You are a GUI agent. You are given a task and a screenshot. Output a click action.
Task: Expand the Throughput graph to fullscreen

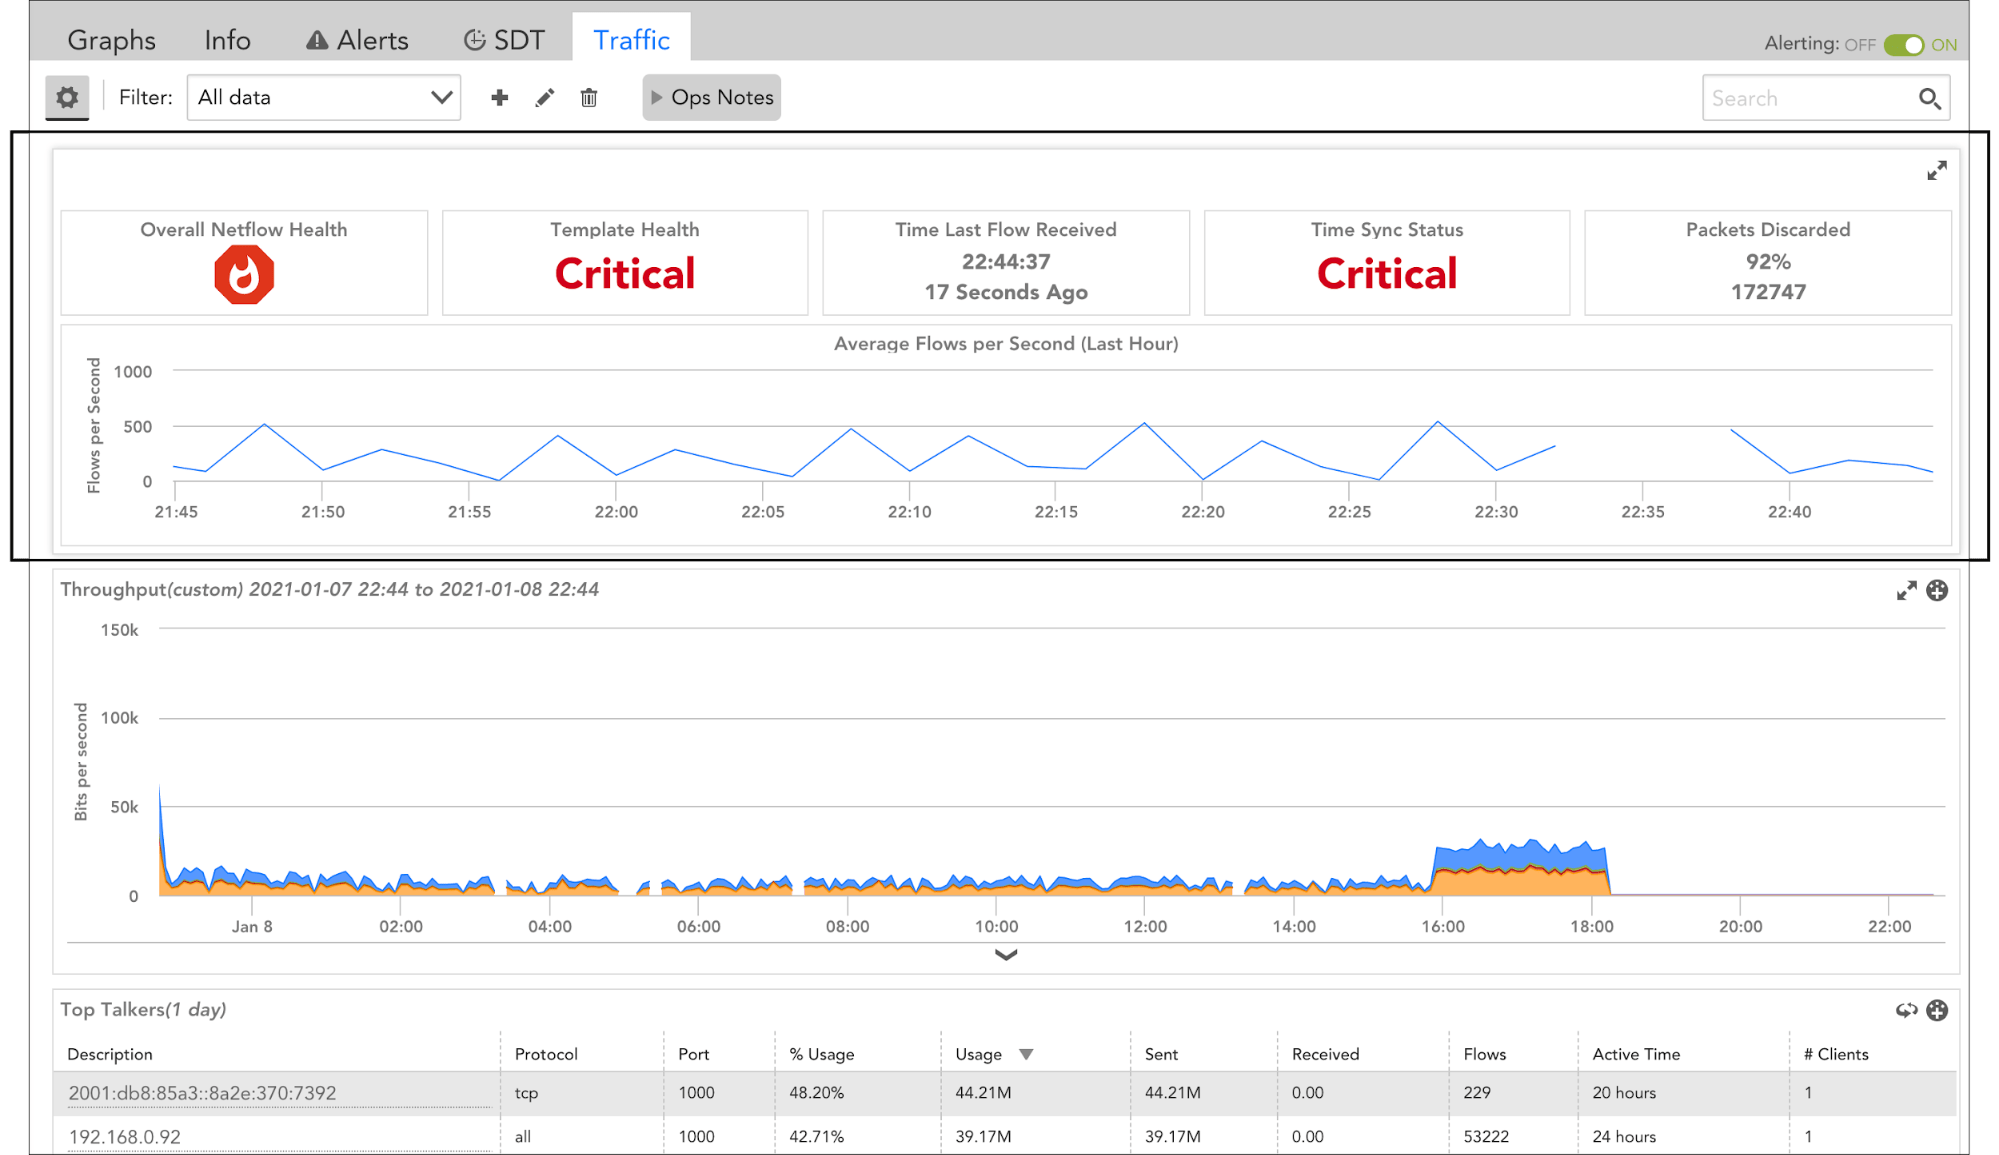coord(1906,591)
